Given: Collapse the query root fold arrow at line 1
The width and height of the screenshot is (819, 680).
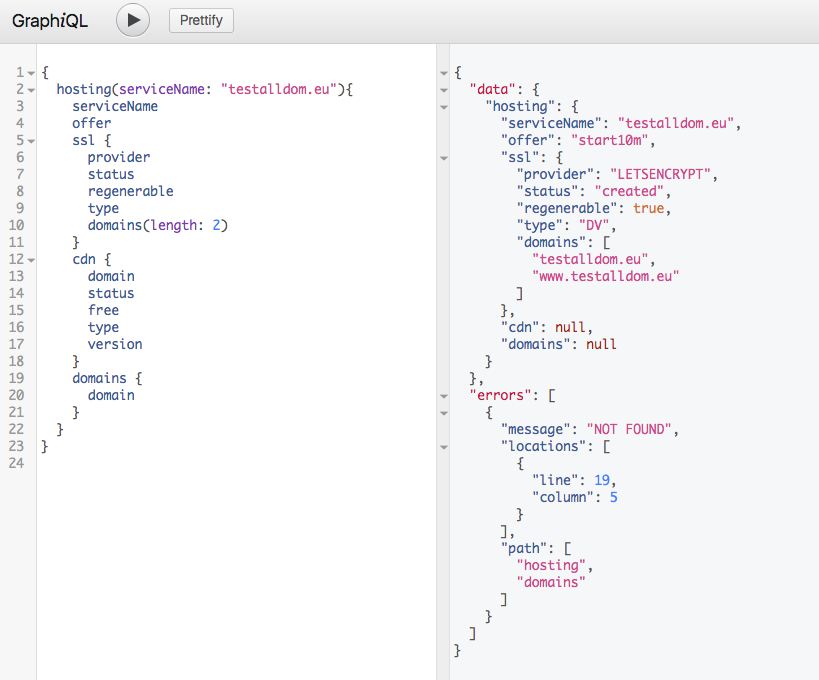Looking at the screenshot, I should click(31, 73).
